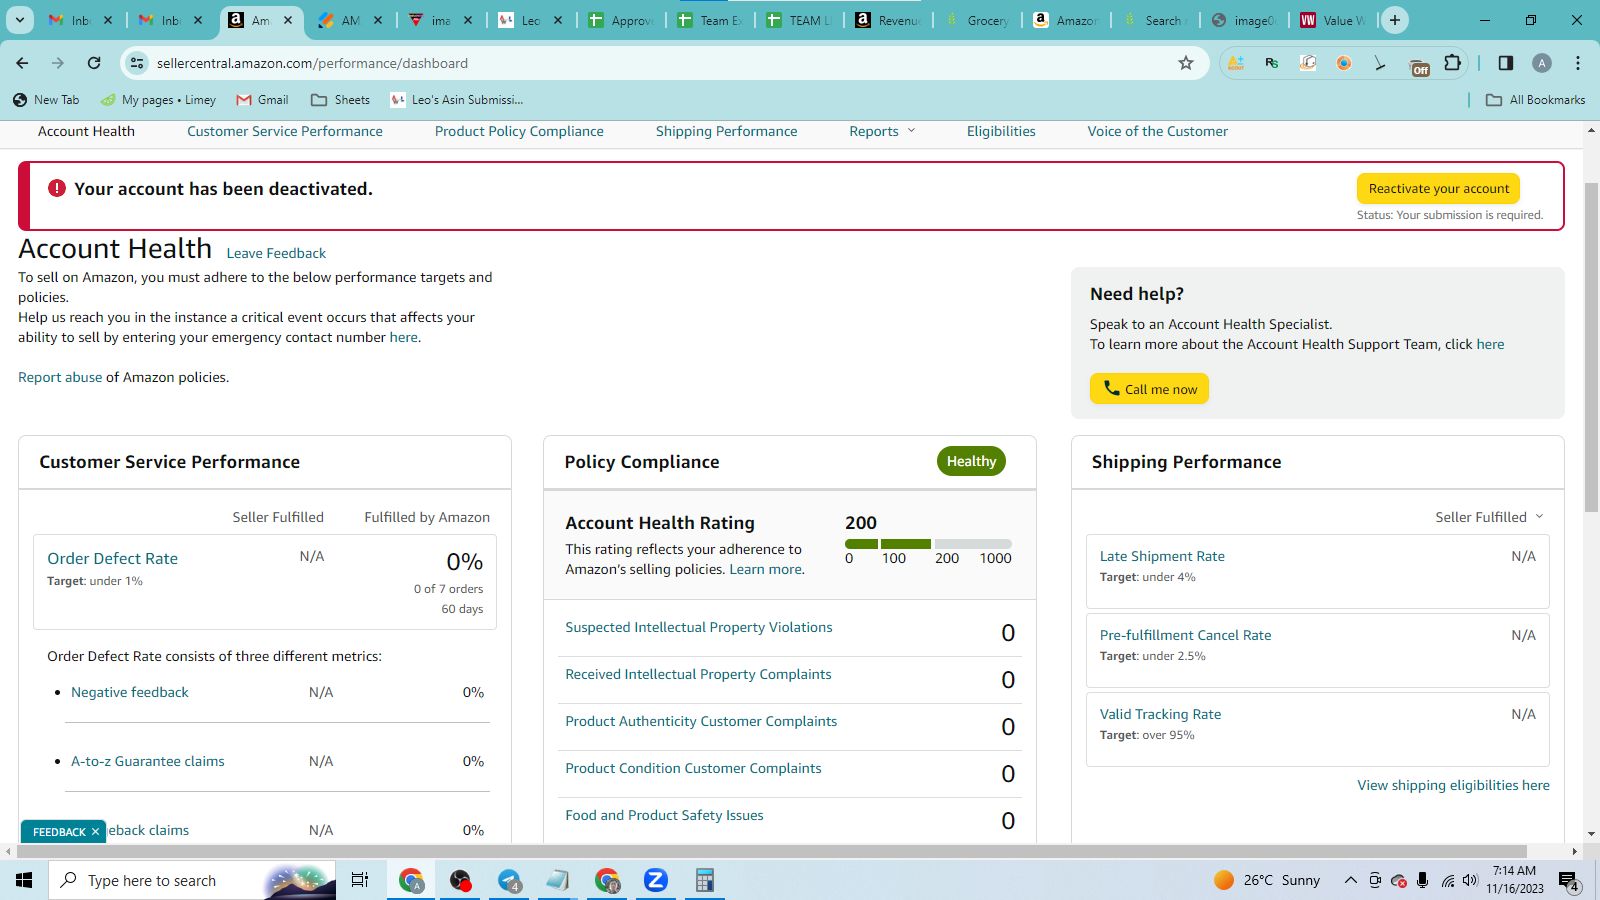
Task: Open the RS extension icon
Action: pyautogui.click(x=1272, y=63)
